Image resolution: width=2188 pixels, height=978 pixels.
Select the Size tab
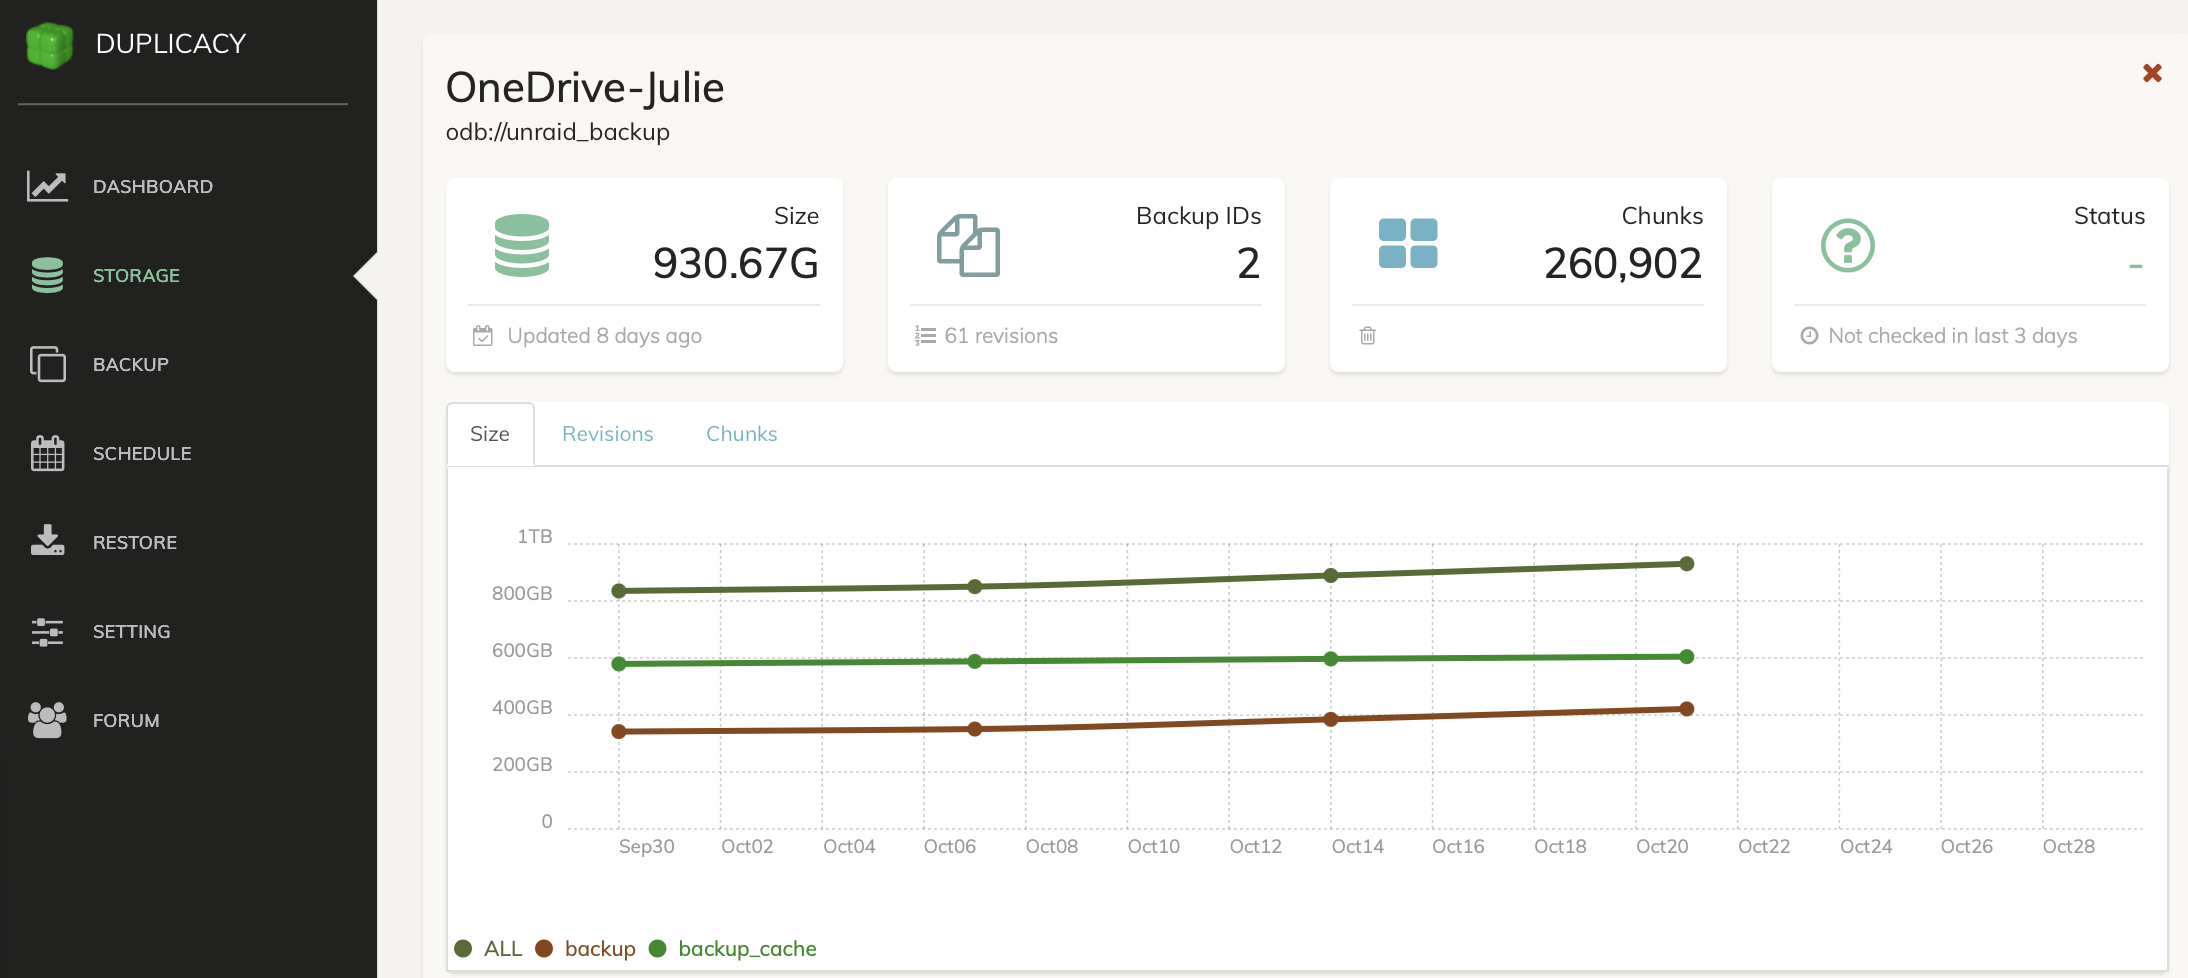coord(490,434)
